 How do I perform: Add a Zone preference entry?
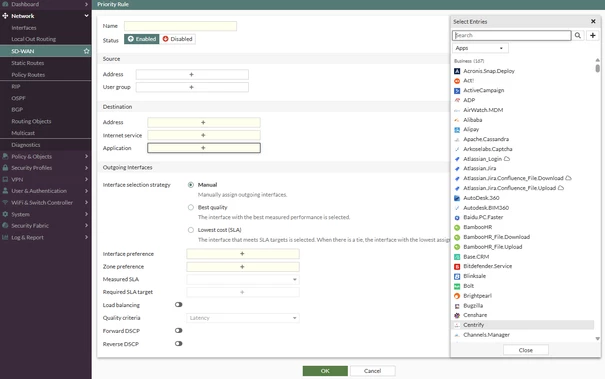pos(243,267)
